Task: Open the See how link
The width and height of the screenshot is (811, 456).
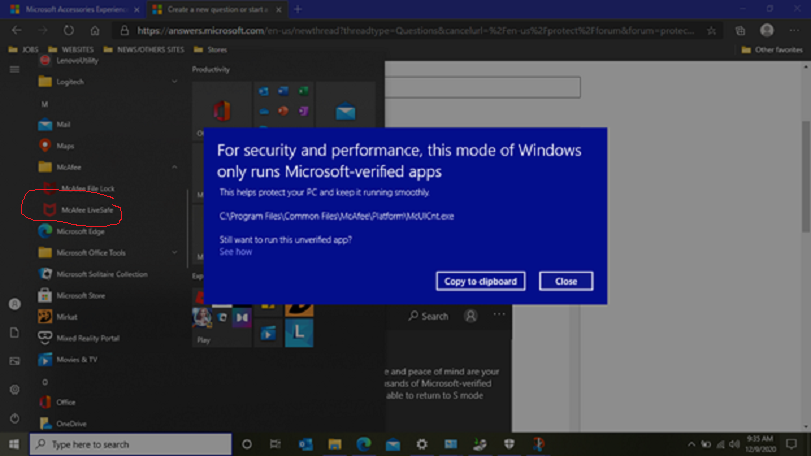Action: tap(236, 252)
